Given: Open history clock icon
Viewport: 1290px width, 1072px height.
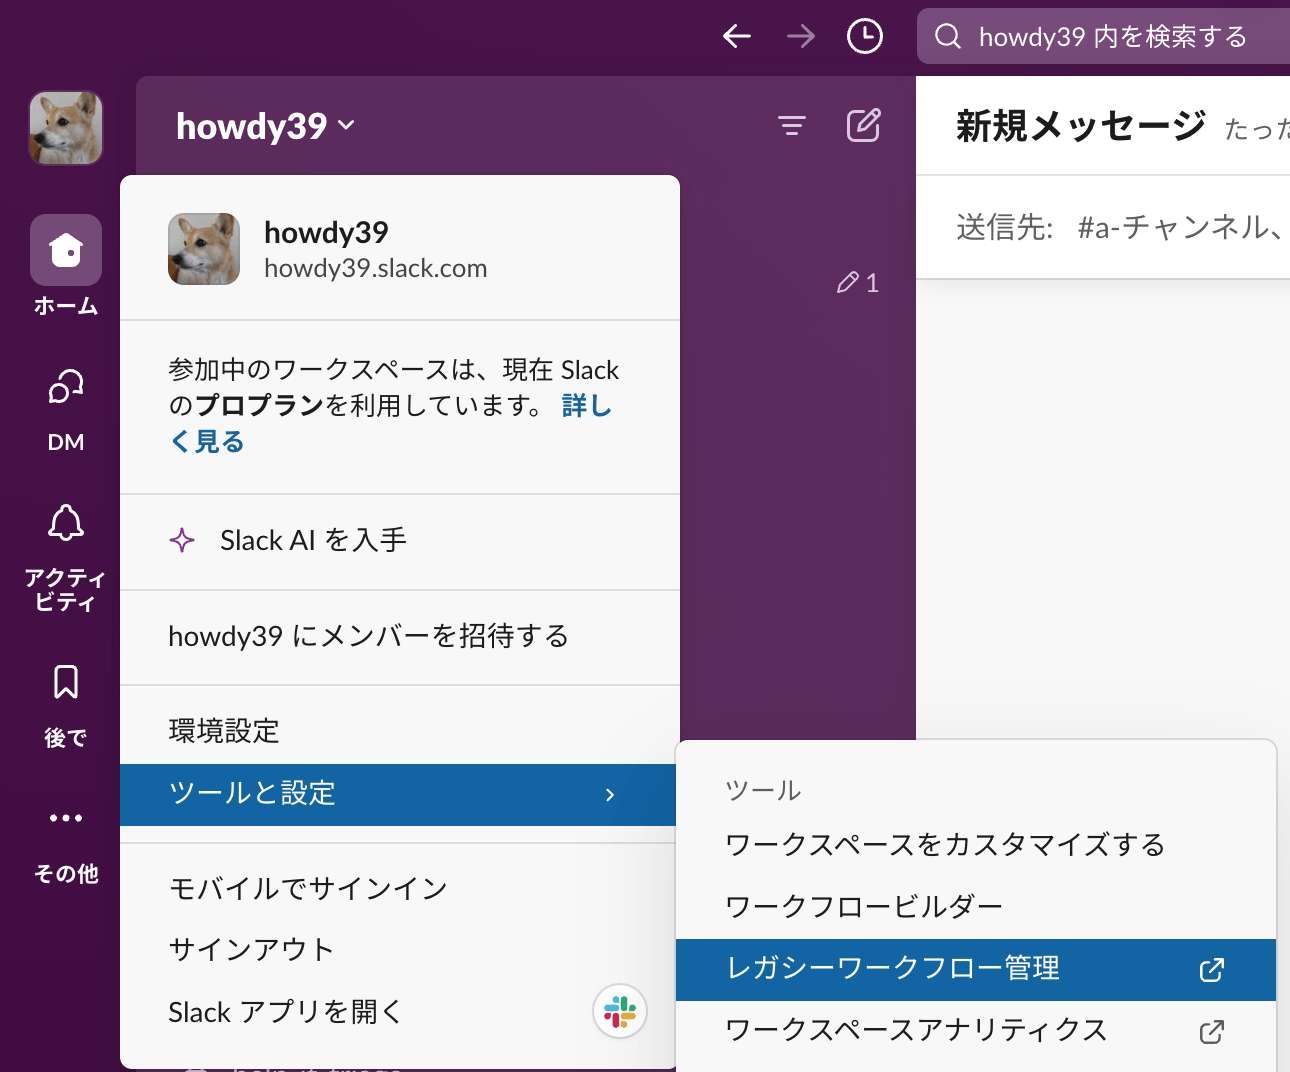Looking at the screenshot, I should click(x=865, y=37).
